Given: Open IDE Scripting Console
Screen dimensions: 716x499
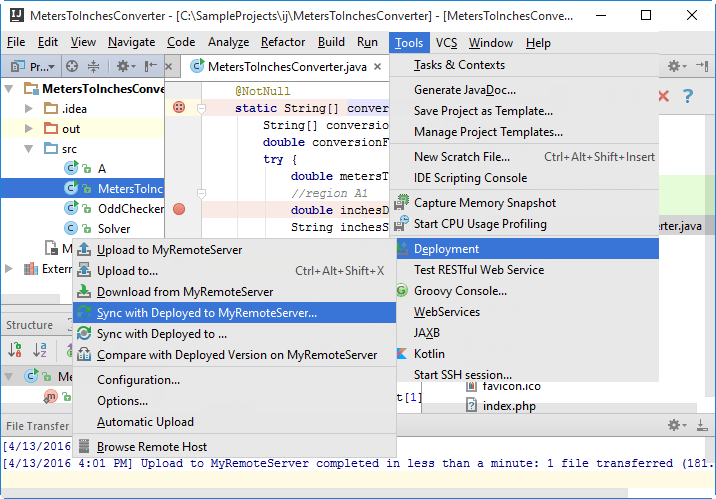Looking at the screenshot, I should [x=524, y=178].
